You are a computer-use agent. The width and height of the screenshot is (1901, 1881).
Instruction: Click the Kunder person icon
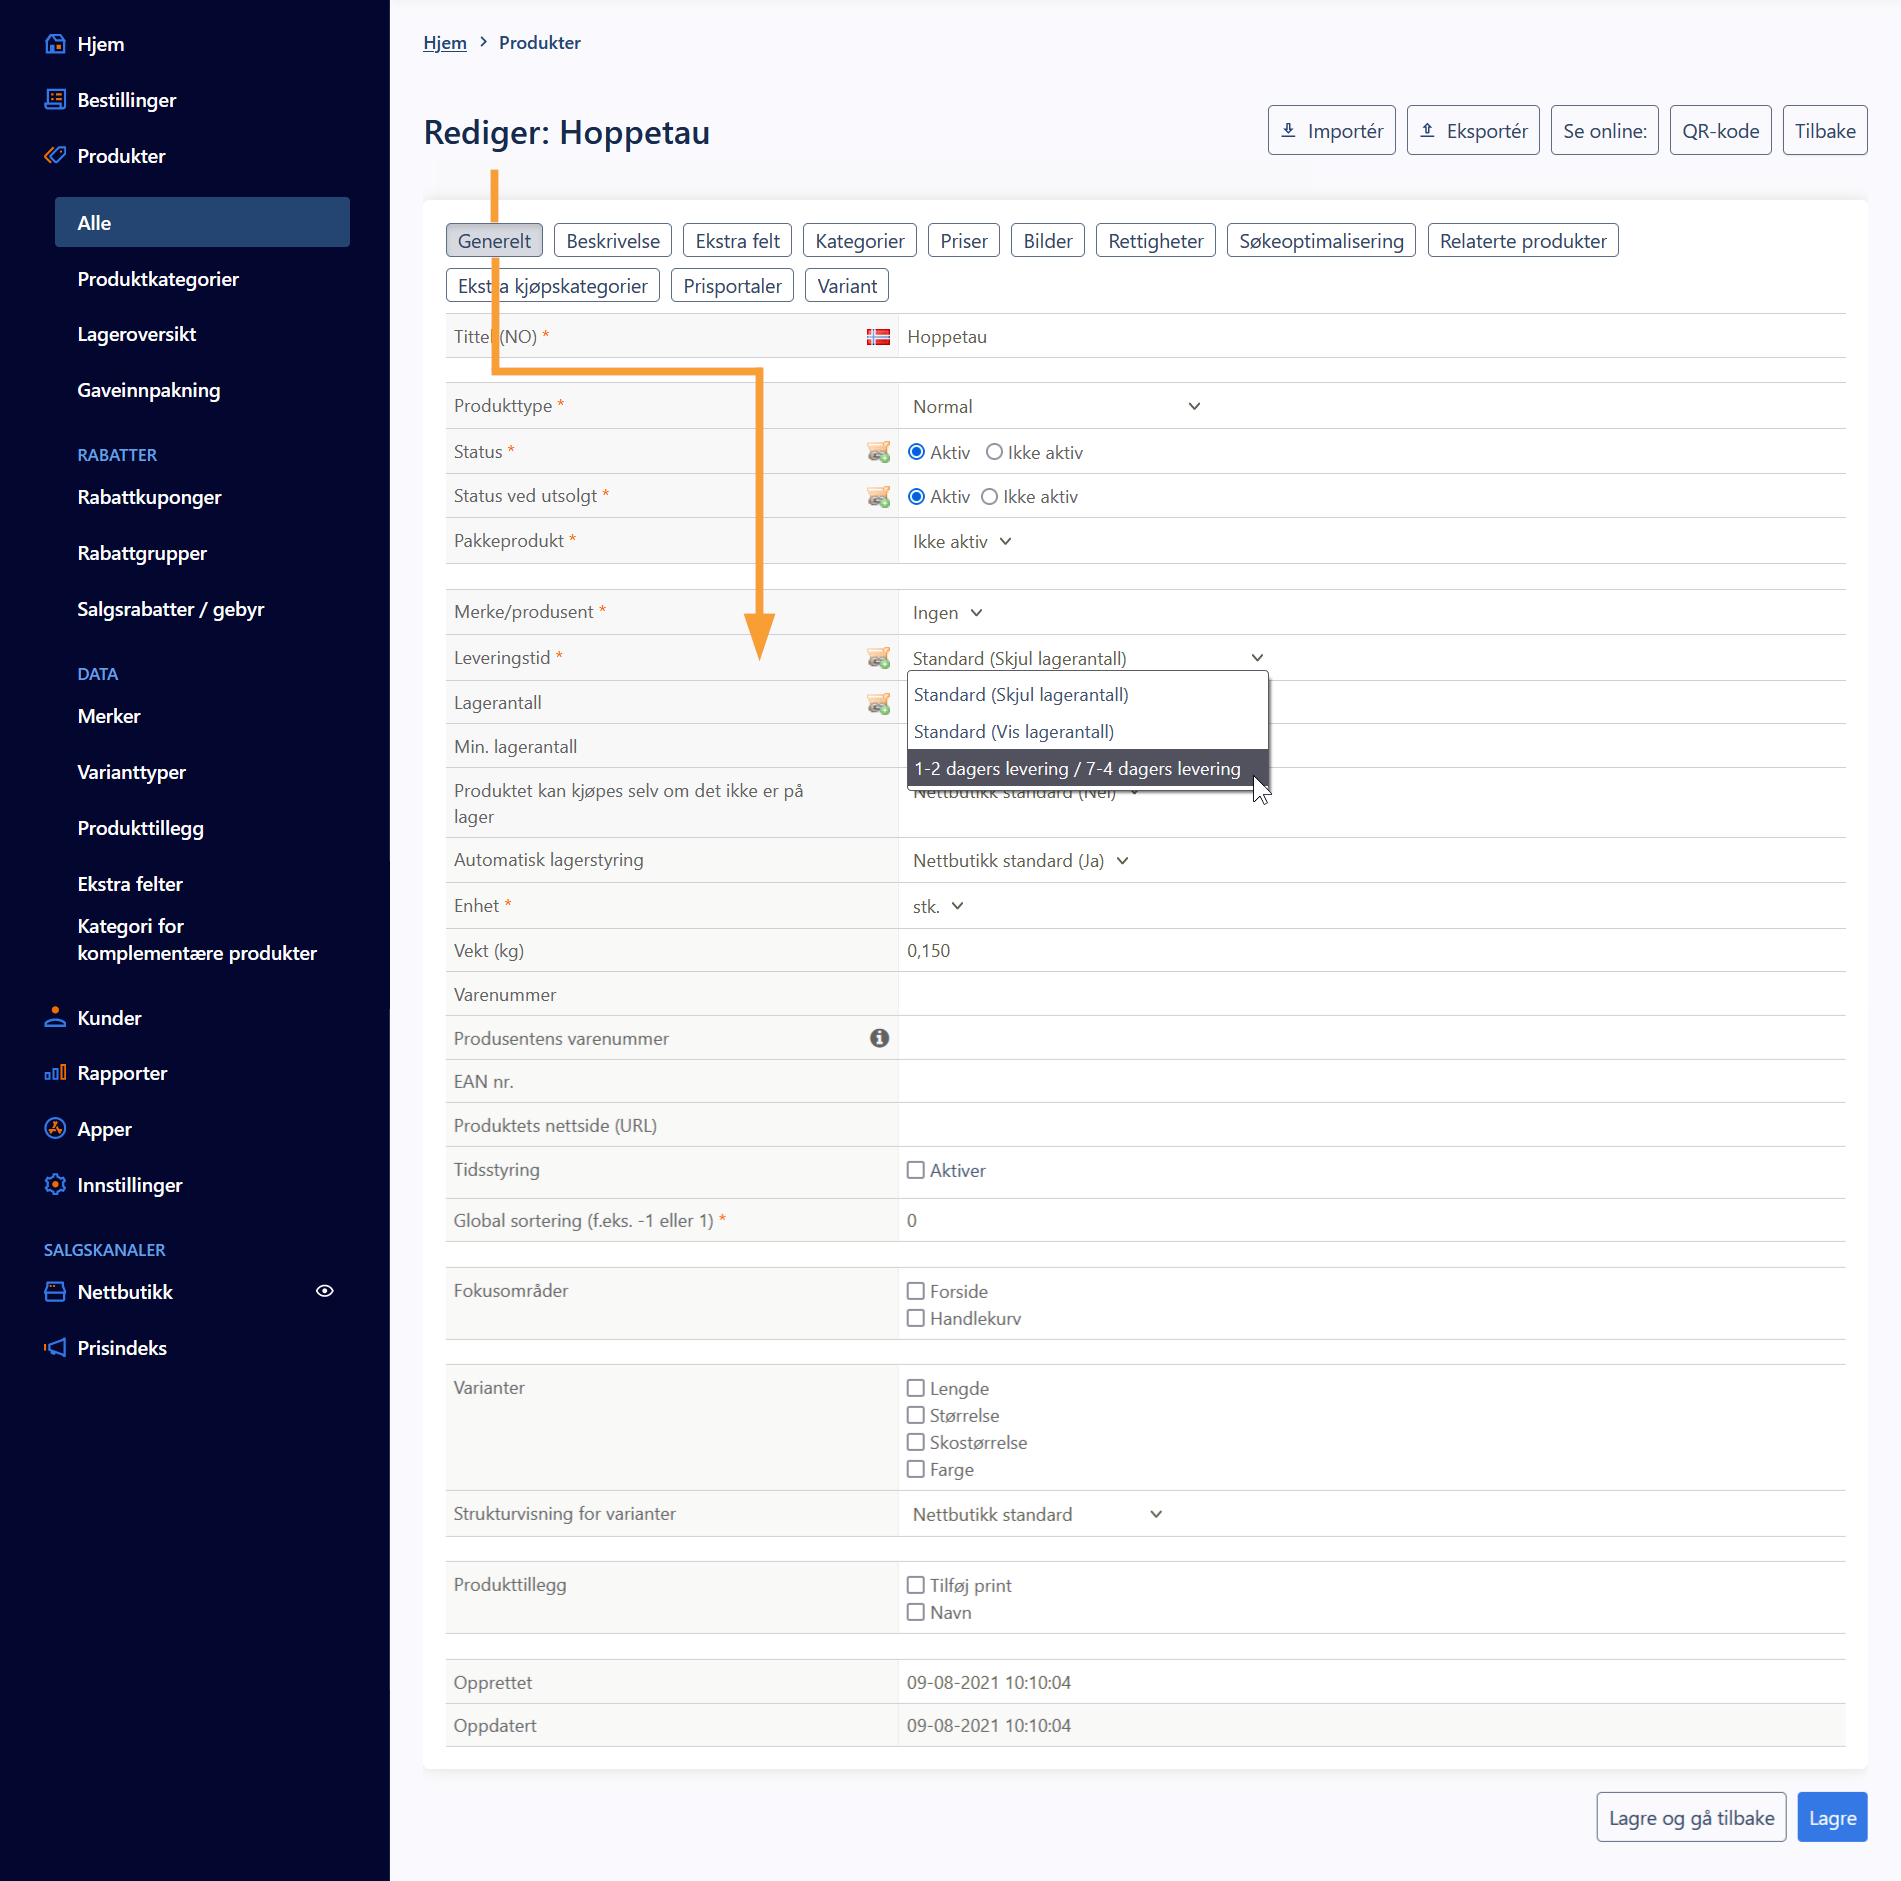pos(55,1018)
